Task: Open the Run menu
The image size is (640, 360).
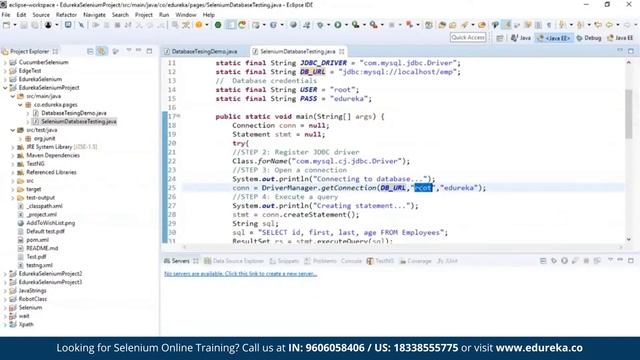Action: 164,15
